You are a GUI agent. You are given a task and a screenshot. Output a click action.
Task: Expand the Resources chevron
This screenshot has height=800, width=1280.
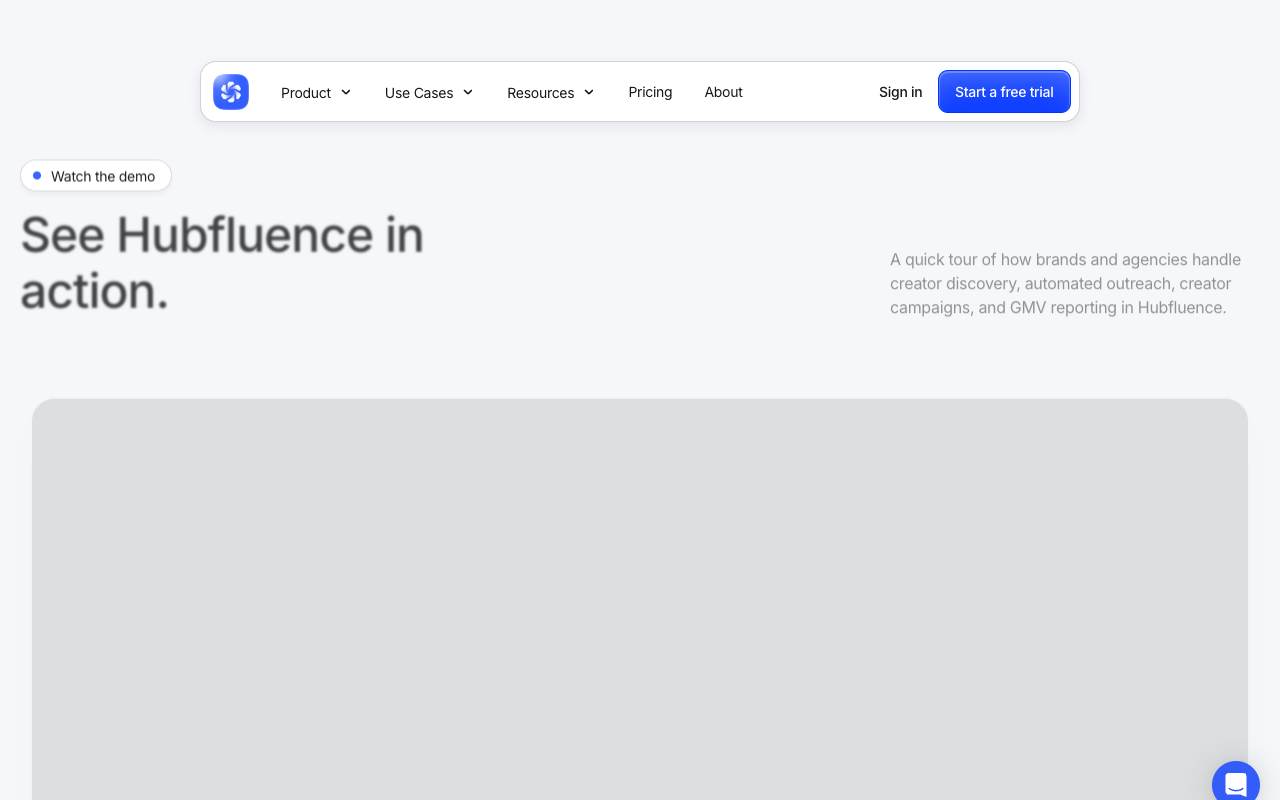(589, 92)
